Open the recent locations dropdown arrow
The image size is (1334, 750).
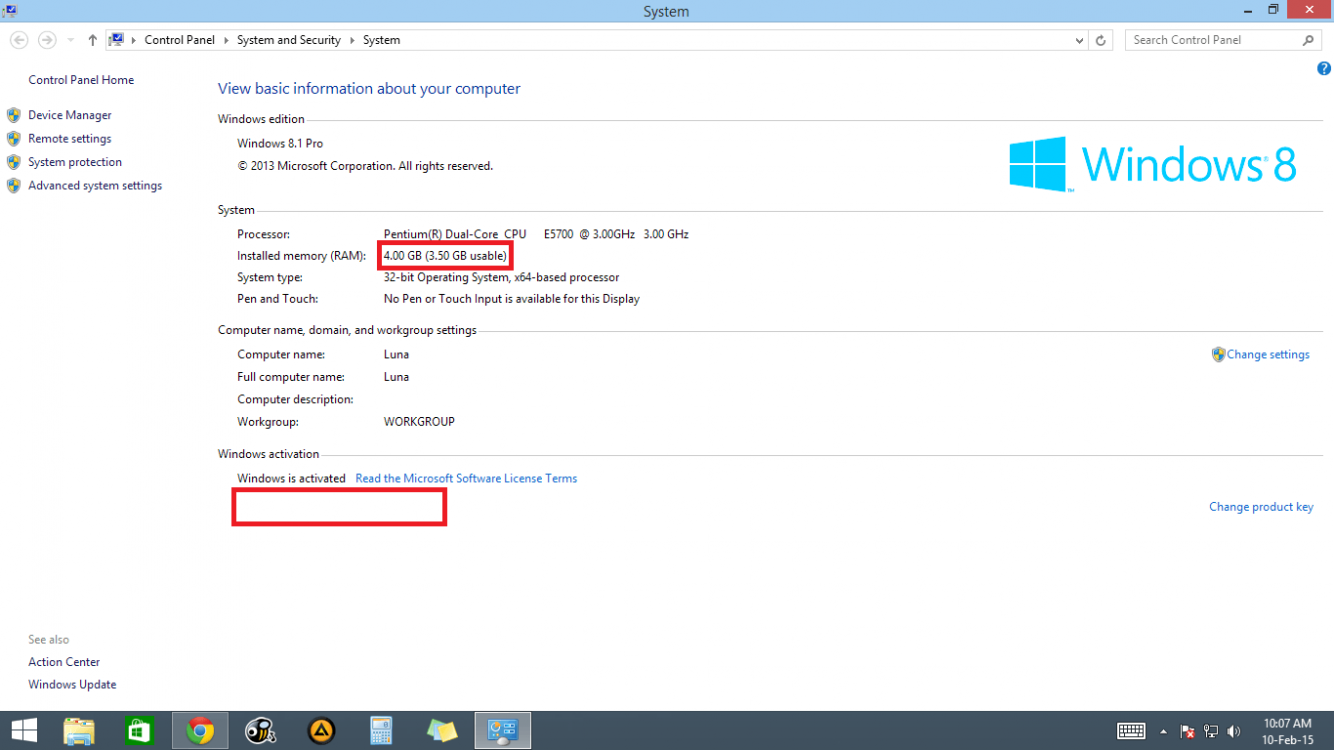click(70, 40)
